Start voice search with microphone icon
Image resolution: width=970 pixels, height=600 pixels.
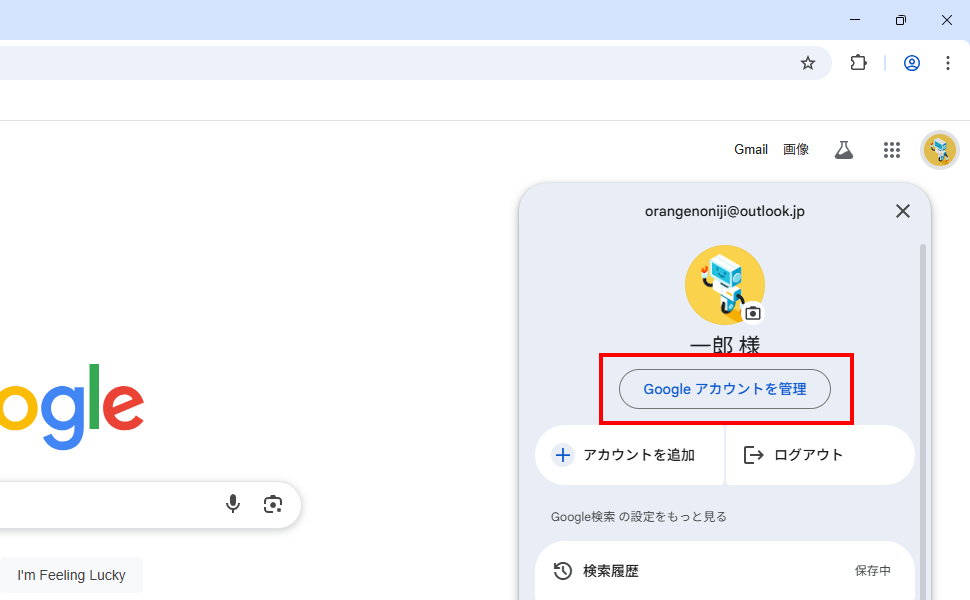click(233, 504)
